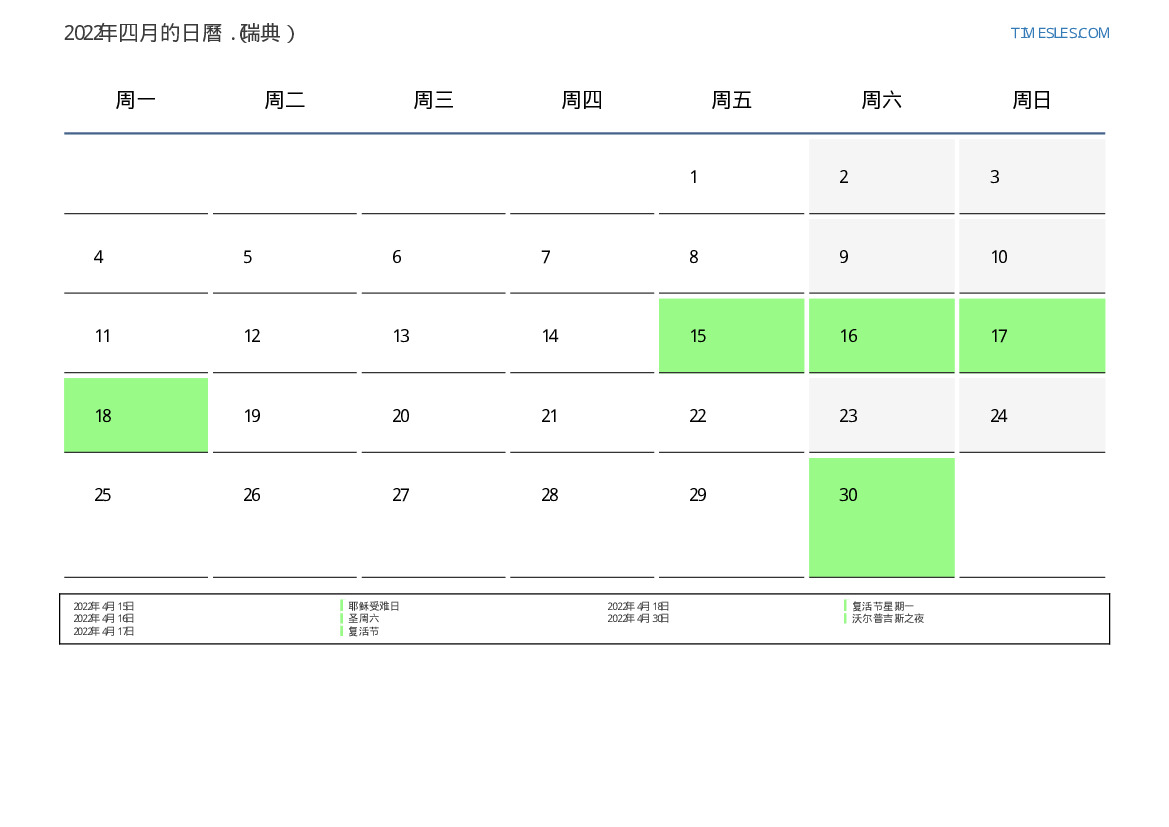Click the 耶稣受难日 legend entry
This screenshot has height=827, width=1169.
(373, 606)
